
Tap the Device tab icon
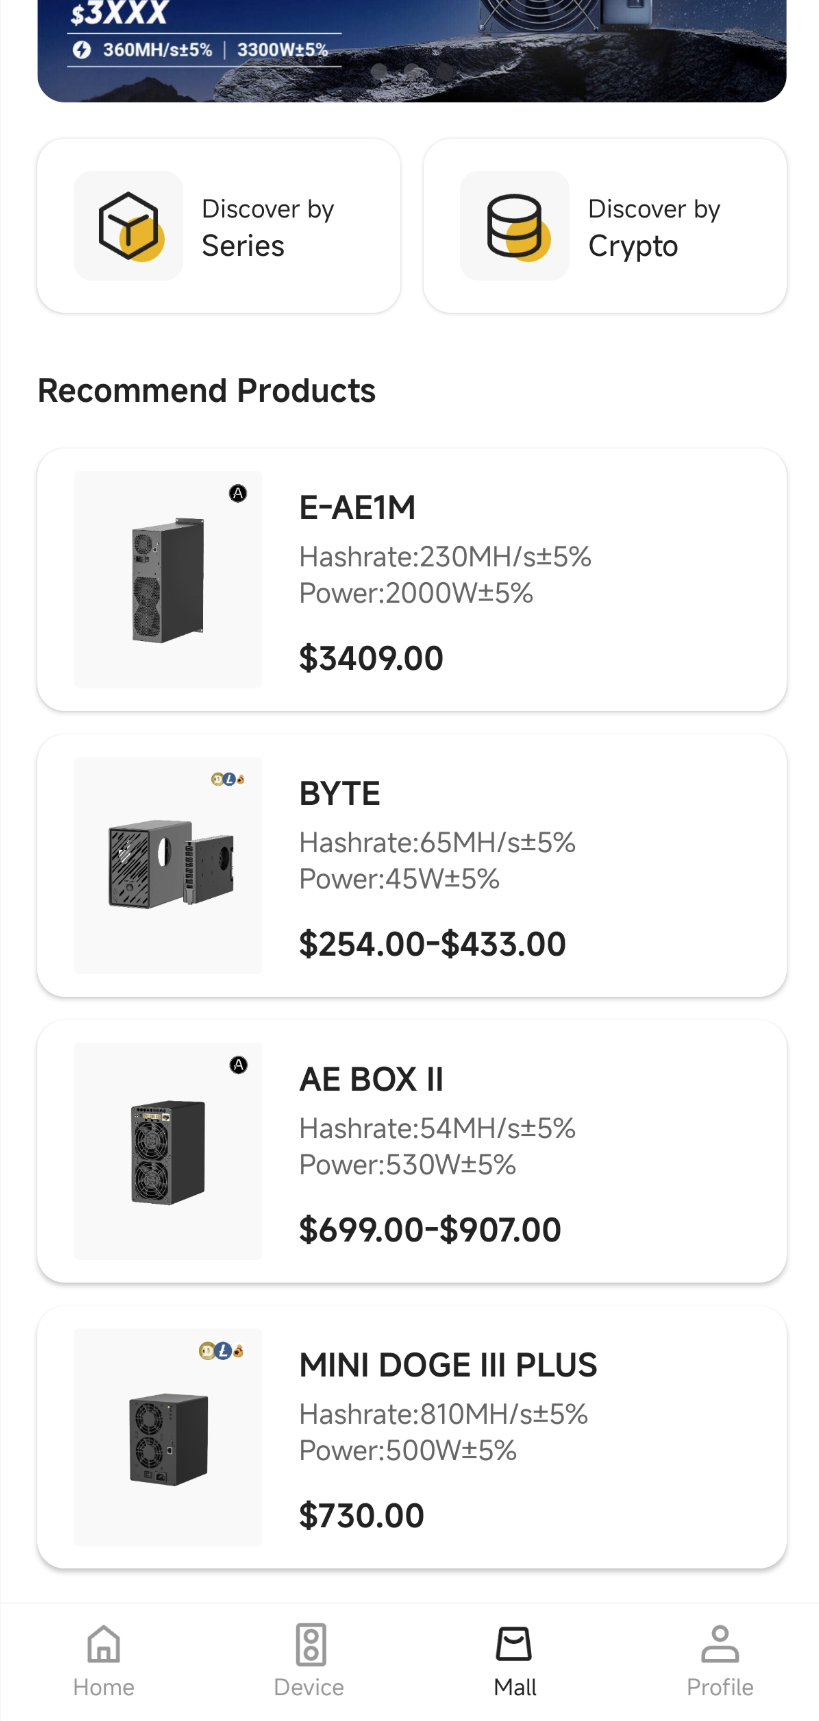tap(310, 1644)
